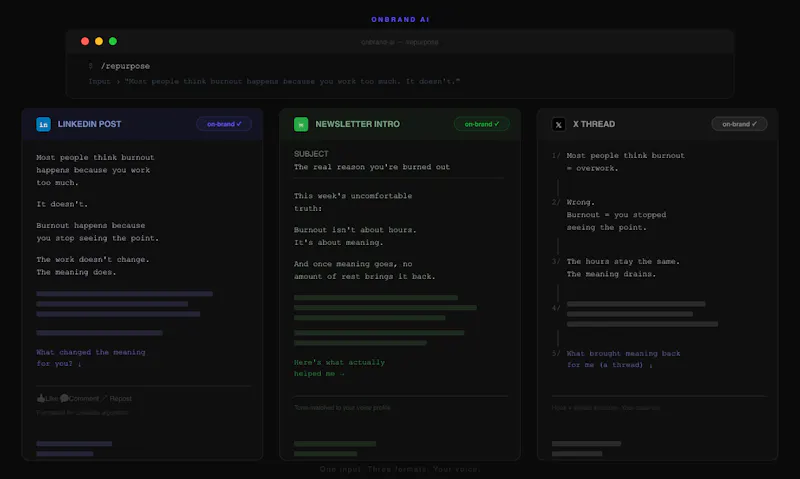This screenshot has height=479, width=800.
Task: Click thread item 1 "Most people think burnout = overwork."
Action: pos(626,162)
